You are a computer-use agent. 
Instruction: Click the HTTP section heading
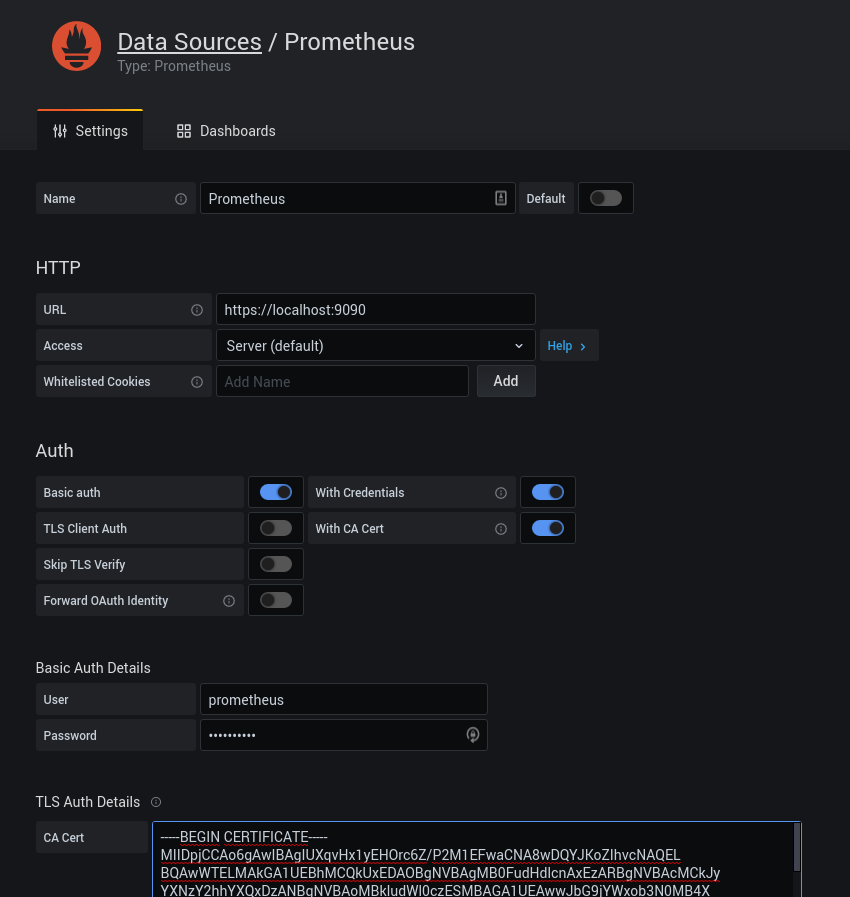coord(58,268)
